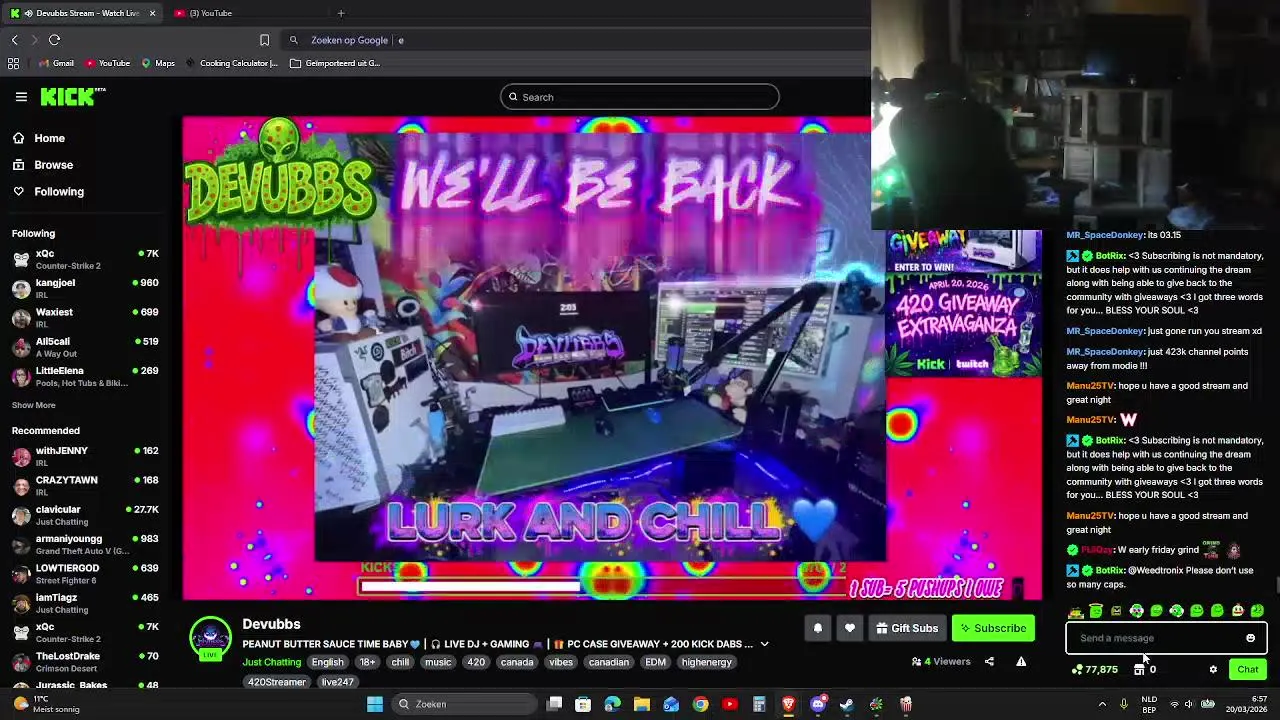This screenshot has height=720, width=1280.
Task: Click the Just Chatting category link
Action: point(271,662)
